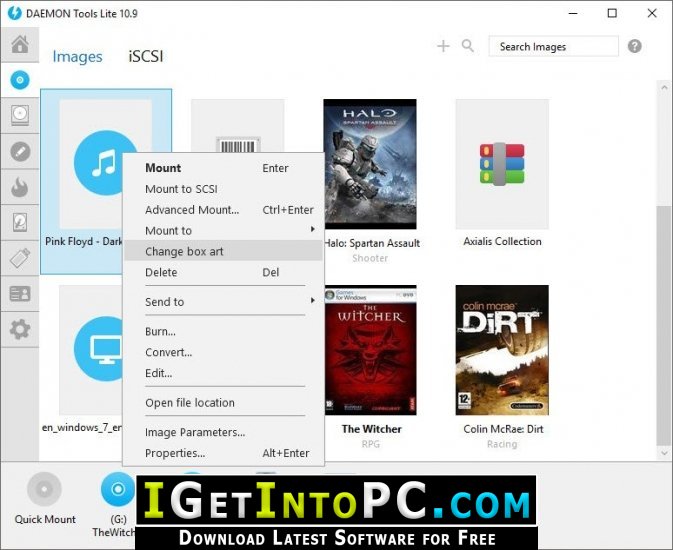Image resolution: width=673 pixels, height=550 pixels.
Task: Open the image editor pencil icon
Action: (20, 152)
